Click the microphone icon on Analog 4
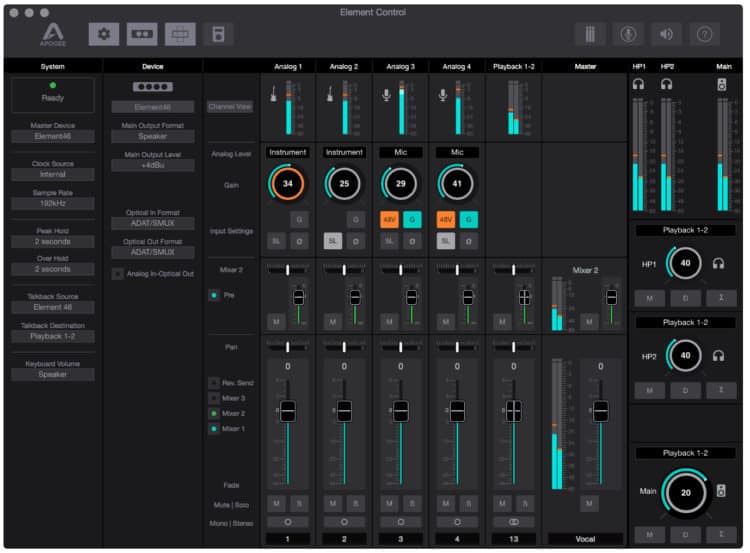The image size is (750, 553). point(443,95)
